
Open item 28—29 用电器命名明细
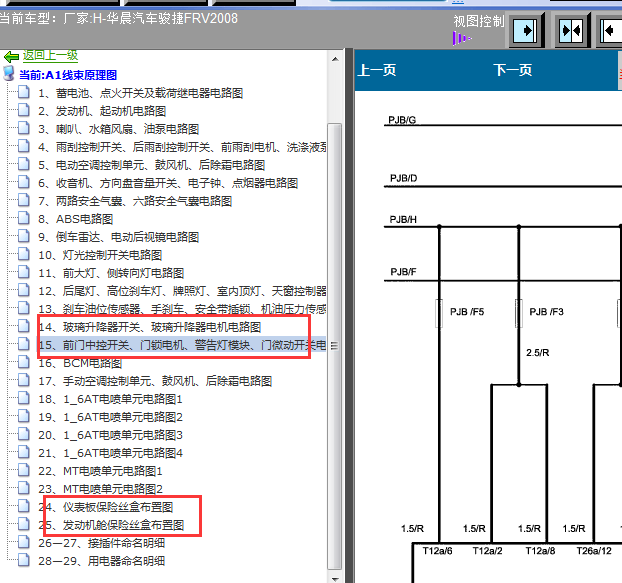102,561
